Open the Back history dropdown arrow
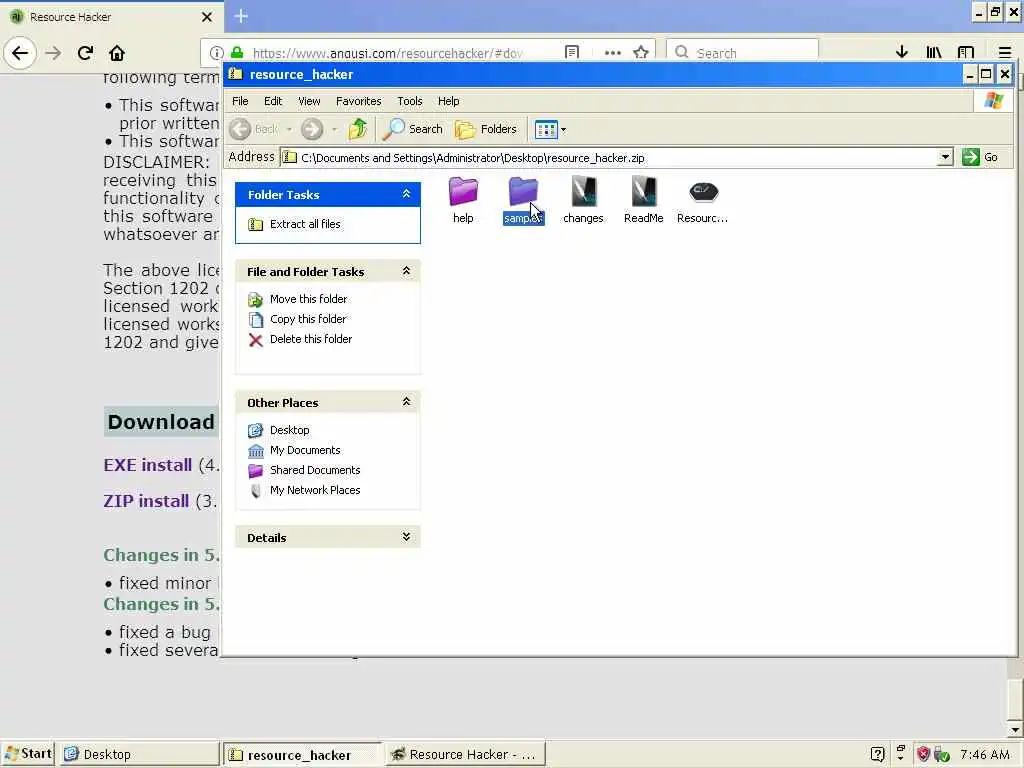 (x=289, y=129)
